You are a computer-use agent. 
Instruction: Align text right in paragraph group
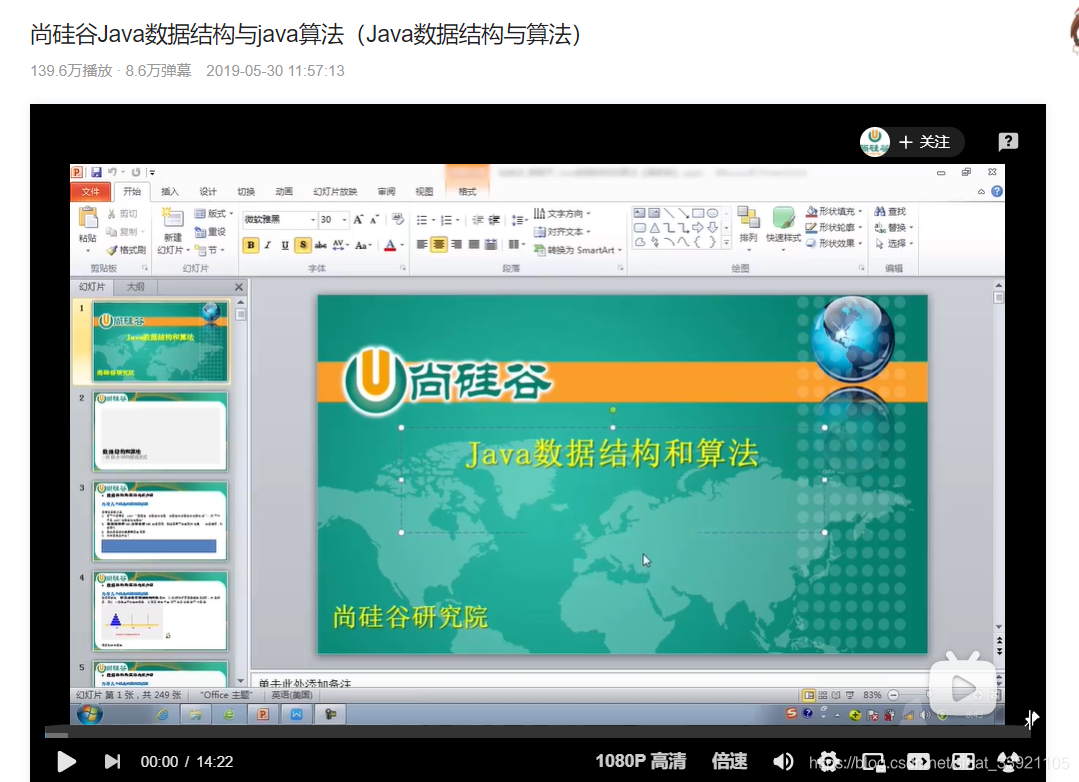456,244
